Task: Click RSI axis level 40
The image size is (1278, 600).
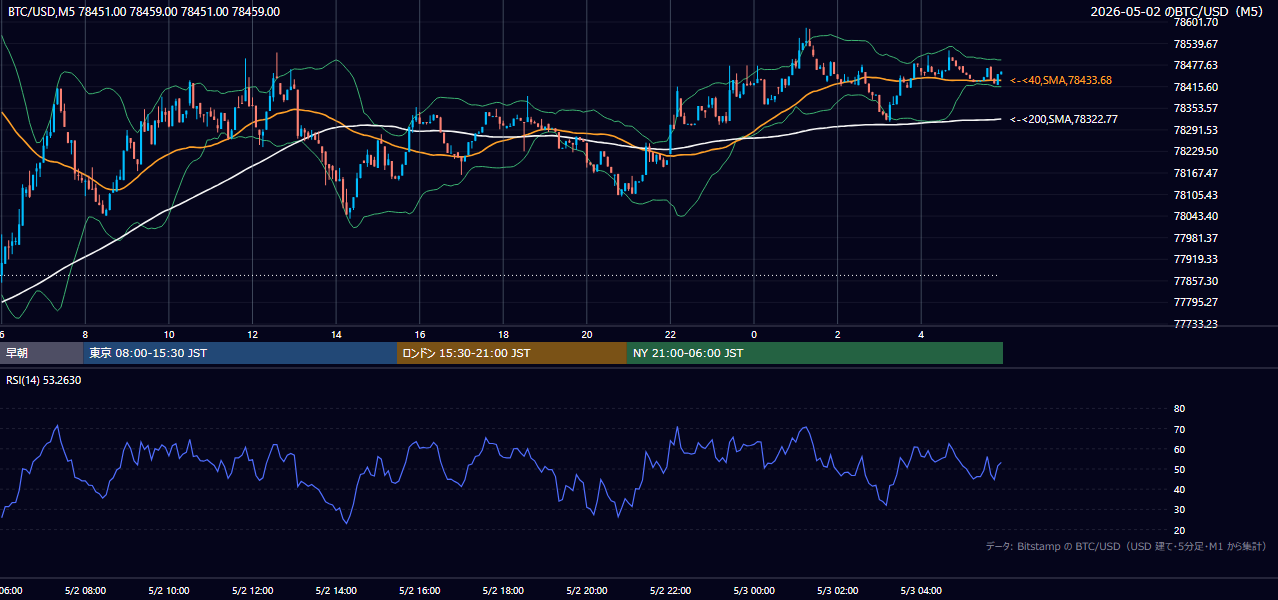Action: coord(1179,489)
